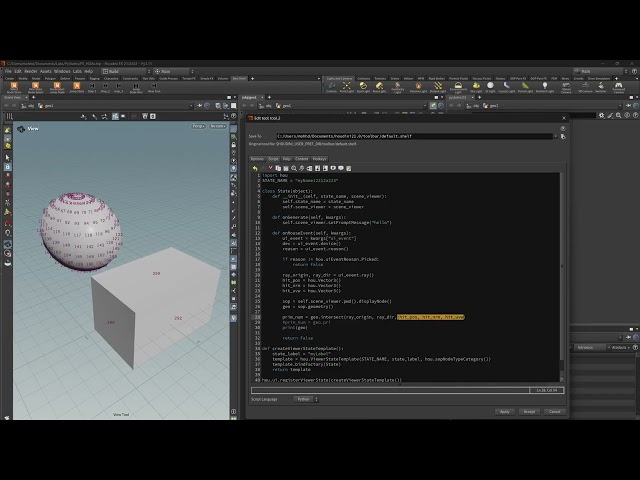The height and width of the screenshot is (480, 640).
Task: Click the find magnifier in script editor toolbar
Action: [x=293, y=168]
